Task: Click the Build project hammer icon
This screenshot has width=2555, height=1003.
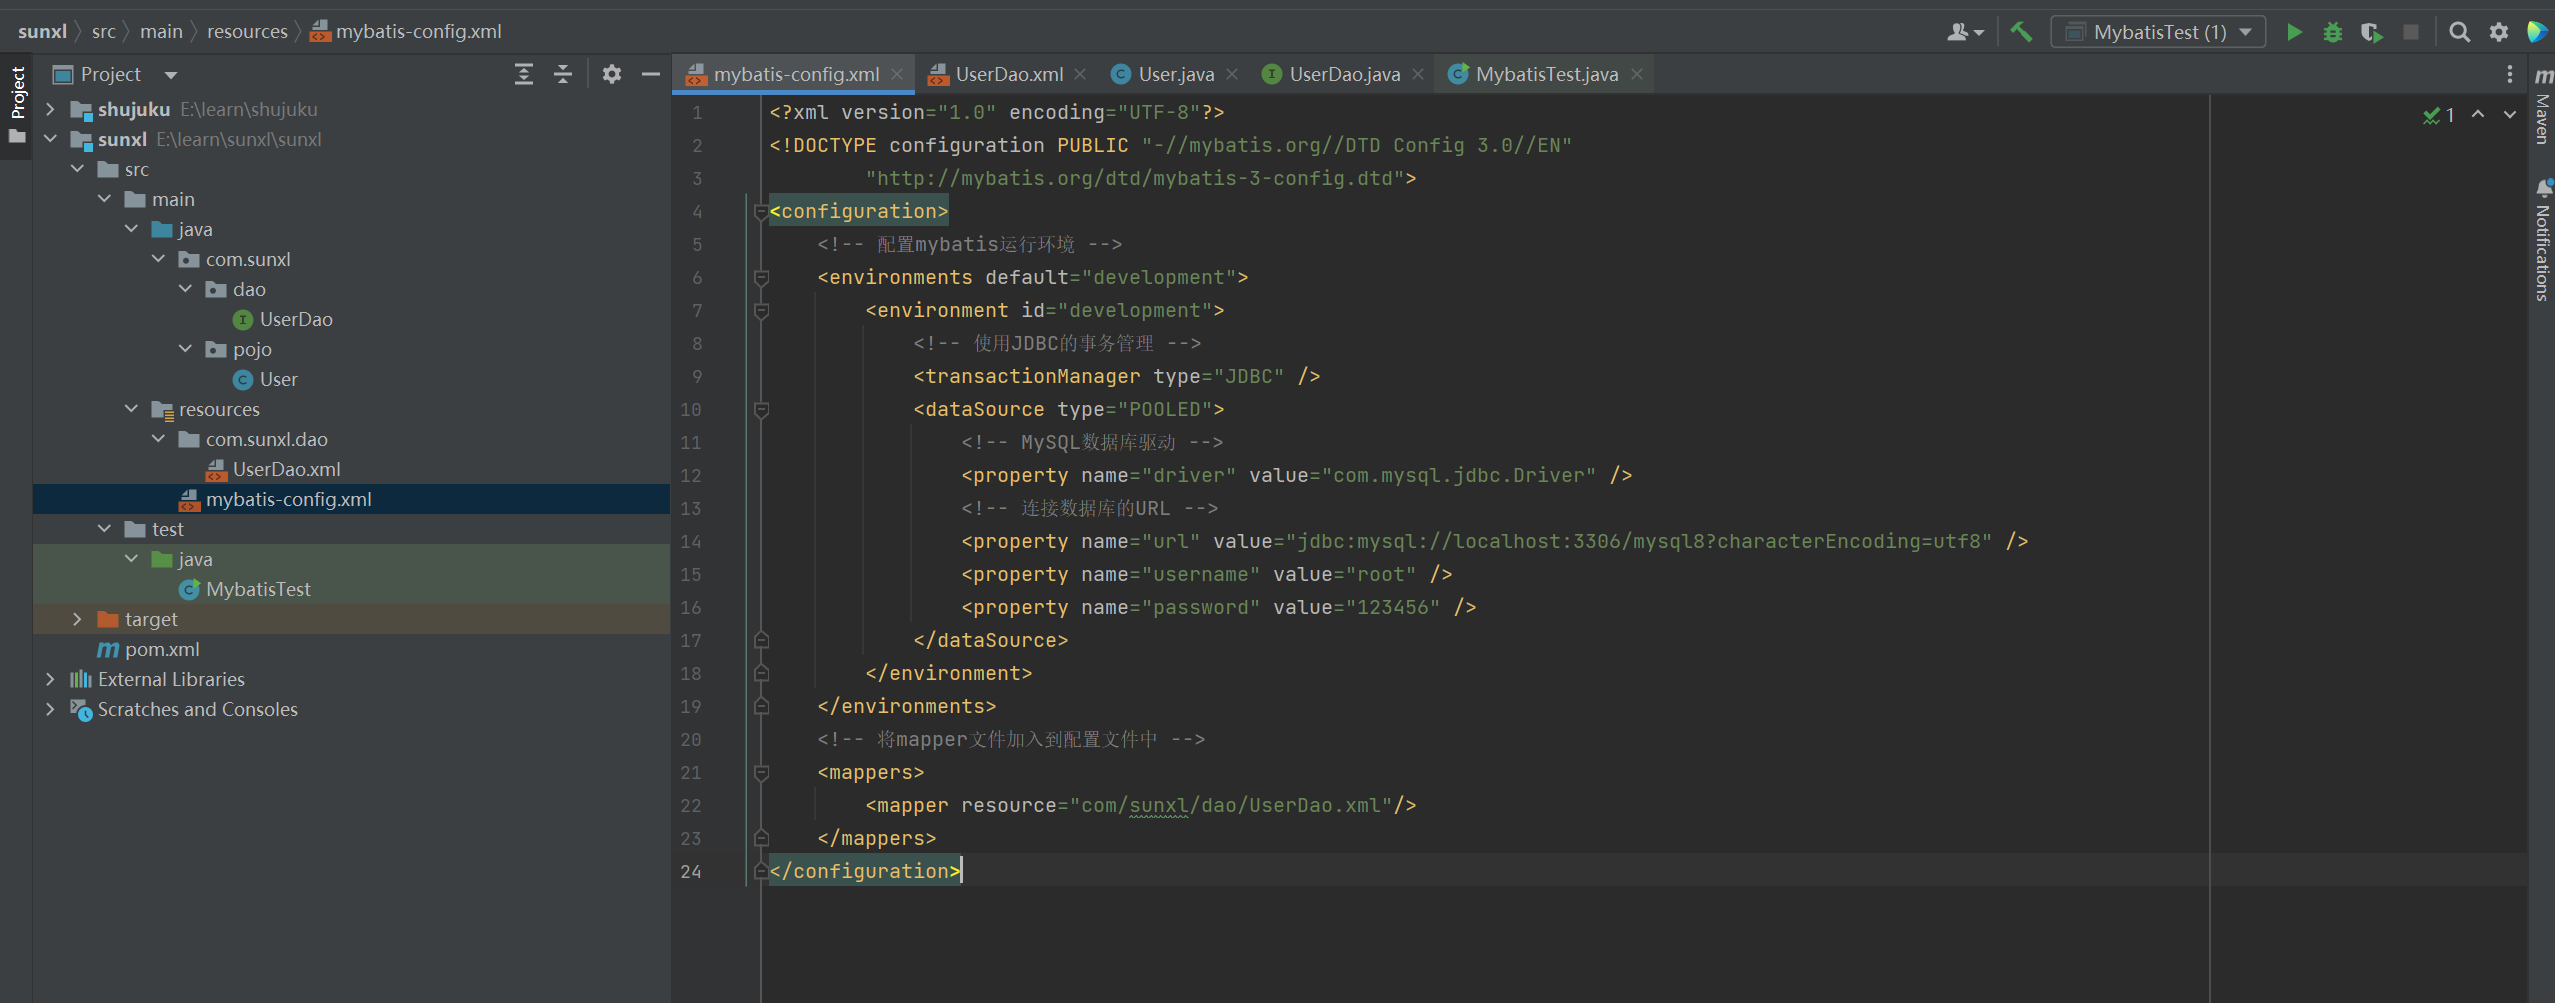Action: point(2021,32)
